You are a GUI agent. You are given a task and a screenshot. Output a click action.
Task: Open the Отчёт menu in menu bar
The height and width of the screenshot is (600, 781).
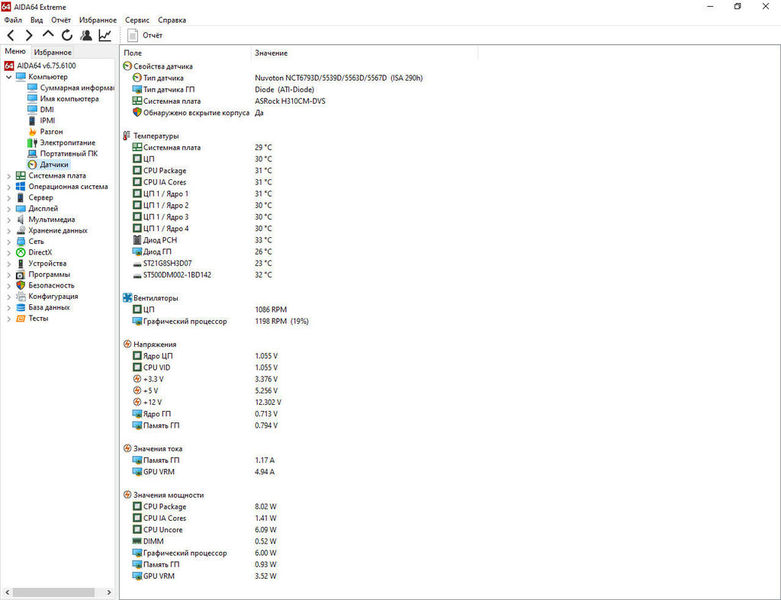tap(61, 20)
